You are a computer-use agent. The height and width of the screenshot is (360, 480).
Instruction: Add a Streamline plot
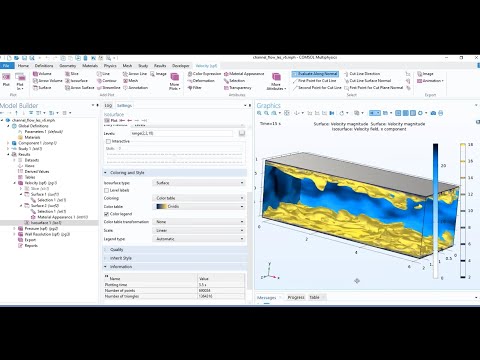[109, 88]
